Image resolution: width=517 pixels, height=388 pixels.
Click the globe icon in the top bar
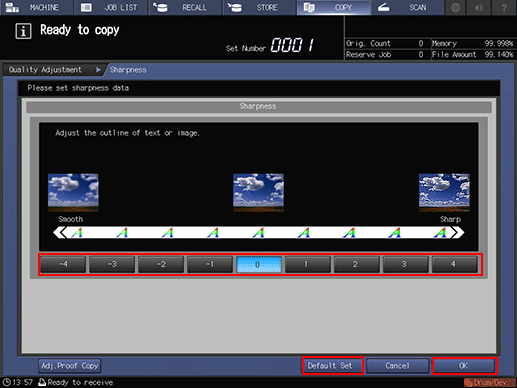456,7
